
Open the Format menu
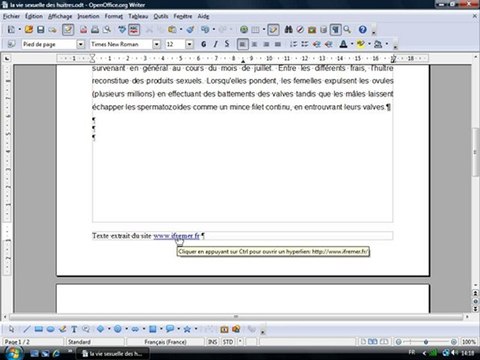coord(114,16)
